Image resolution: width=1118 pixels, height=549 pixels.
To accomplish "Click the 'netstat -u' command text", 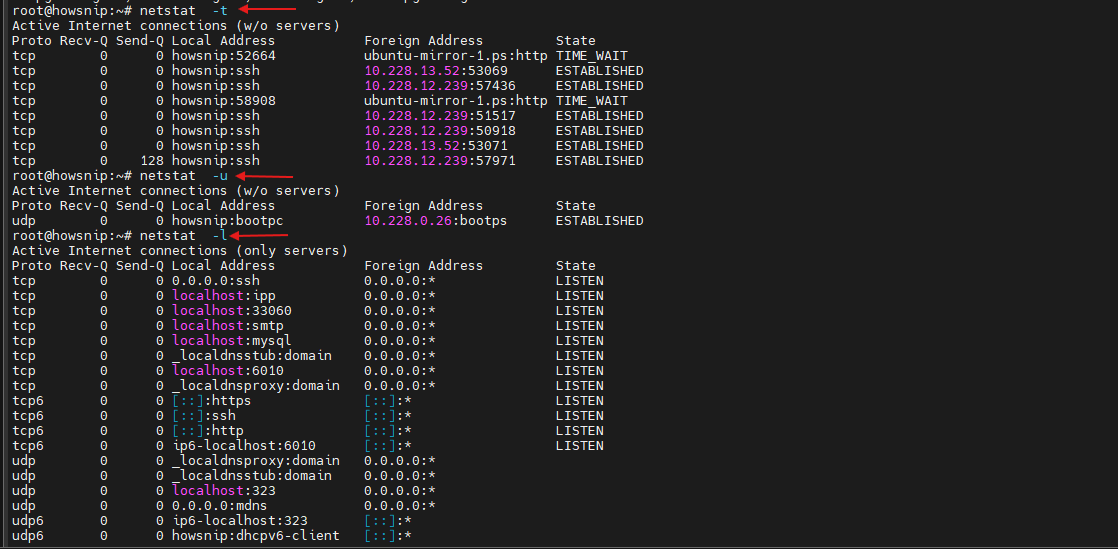I will (184, 175).
